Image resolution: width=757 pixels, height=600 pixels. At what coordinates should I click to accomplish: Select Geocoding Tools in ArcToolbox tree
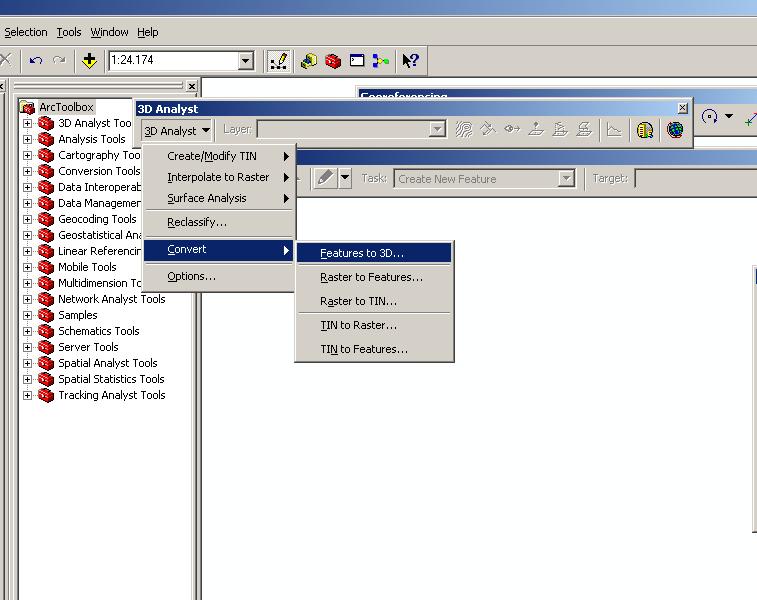[97, 220]
